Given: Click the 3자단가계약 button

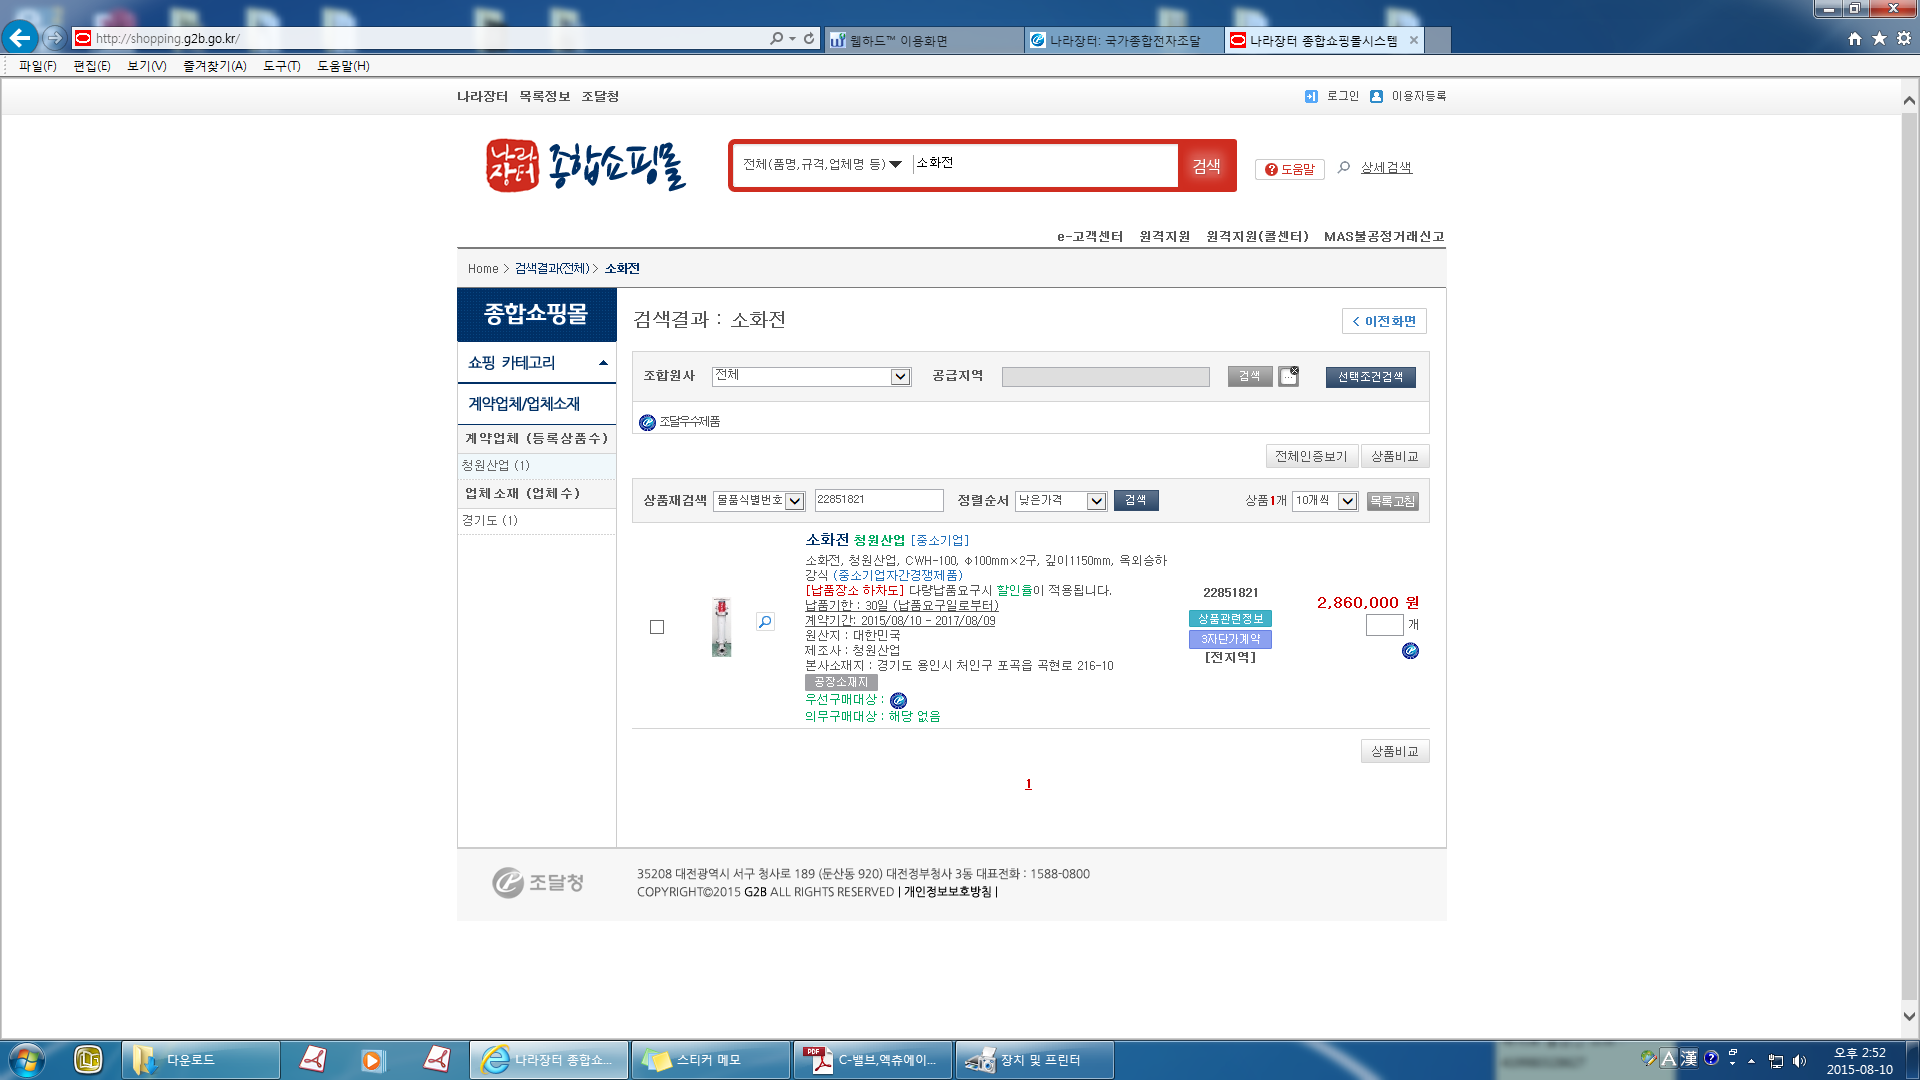Looking at the screenshot, I should (x=1230, y=639).
